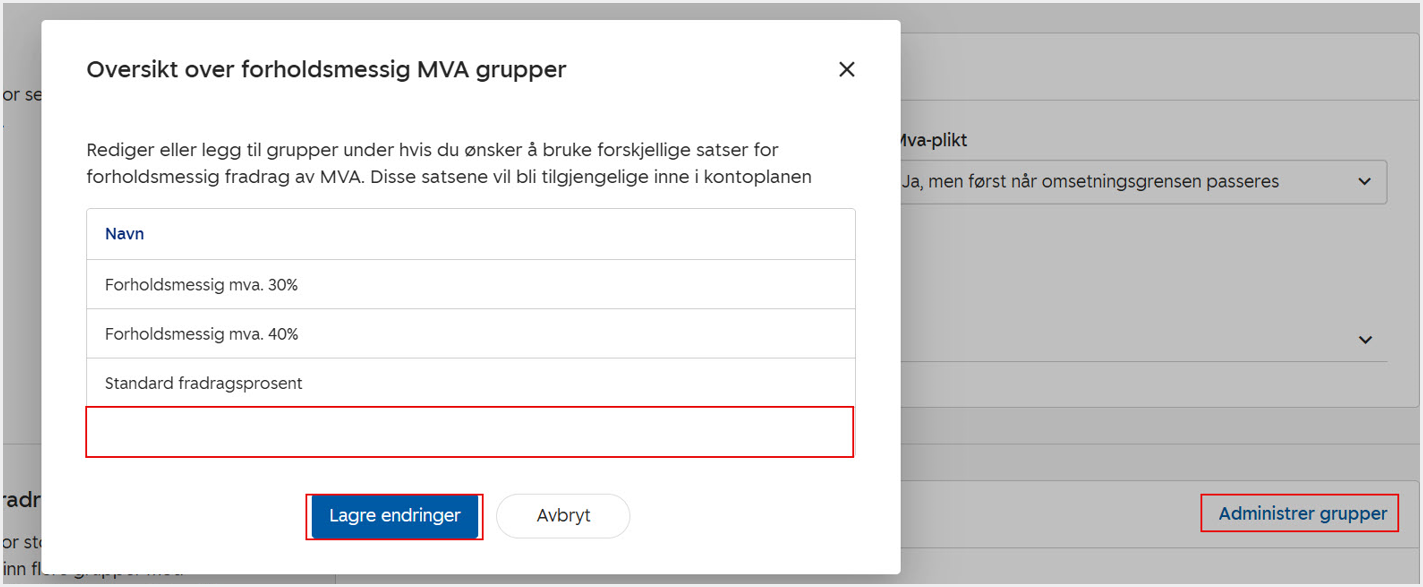Click the description text about forholdsmessig fradrag
The width and height of the screenshot is (1423, 587).
(448, 163)
